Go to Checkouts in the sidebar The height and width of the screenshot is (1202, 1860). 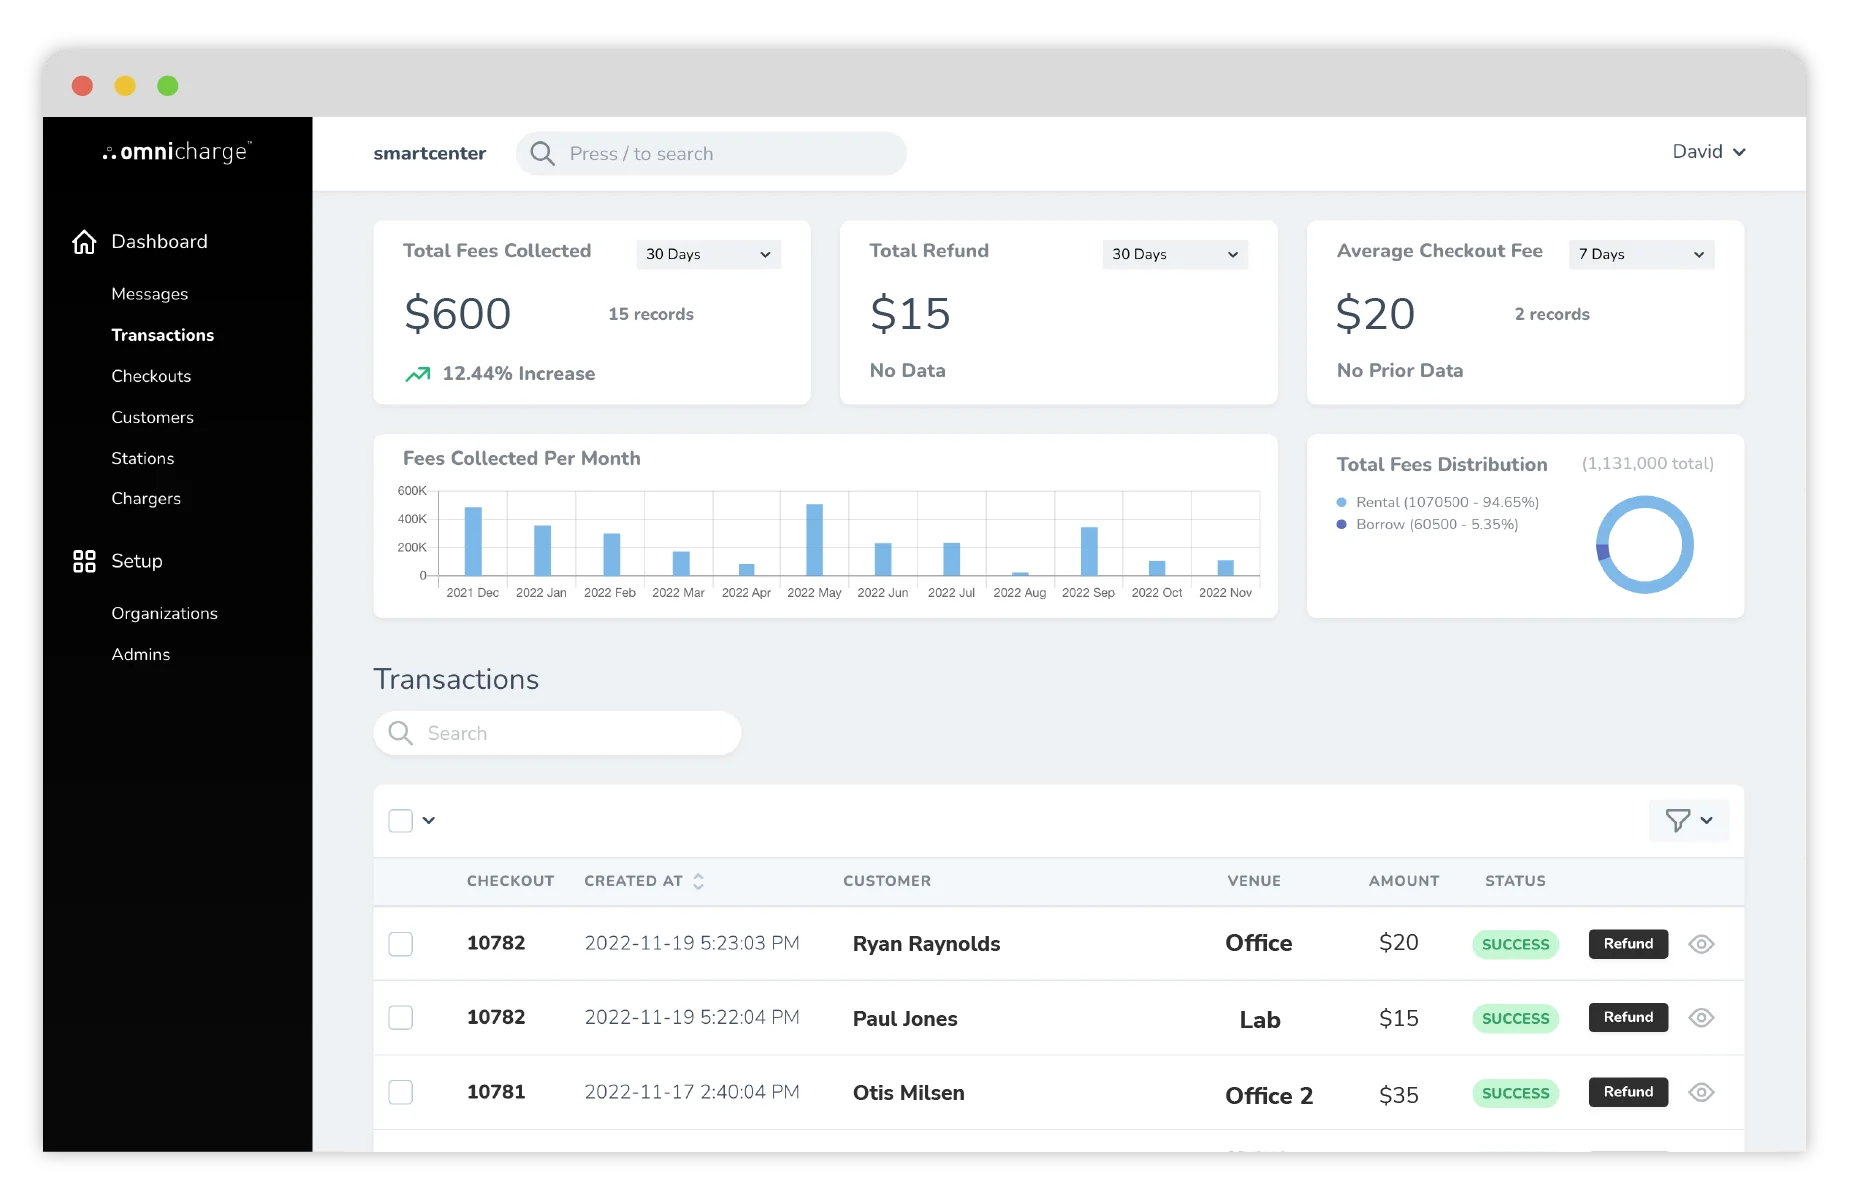tap(151, 376)
